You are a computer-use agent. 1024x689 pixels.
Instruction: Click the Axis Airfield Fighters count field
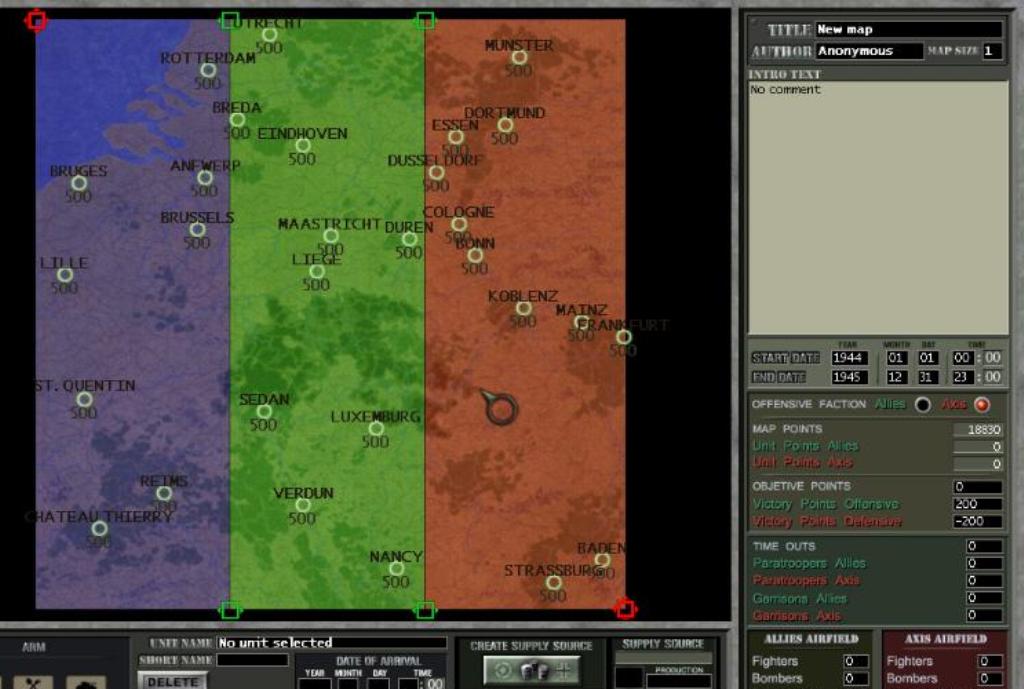[990, 661]
